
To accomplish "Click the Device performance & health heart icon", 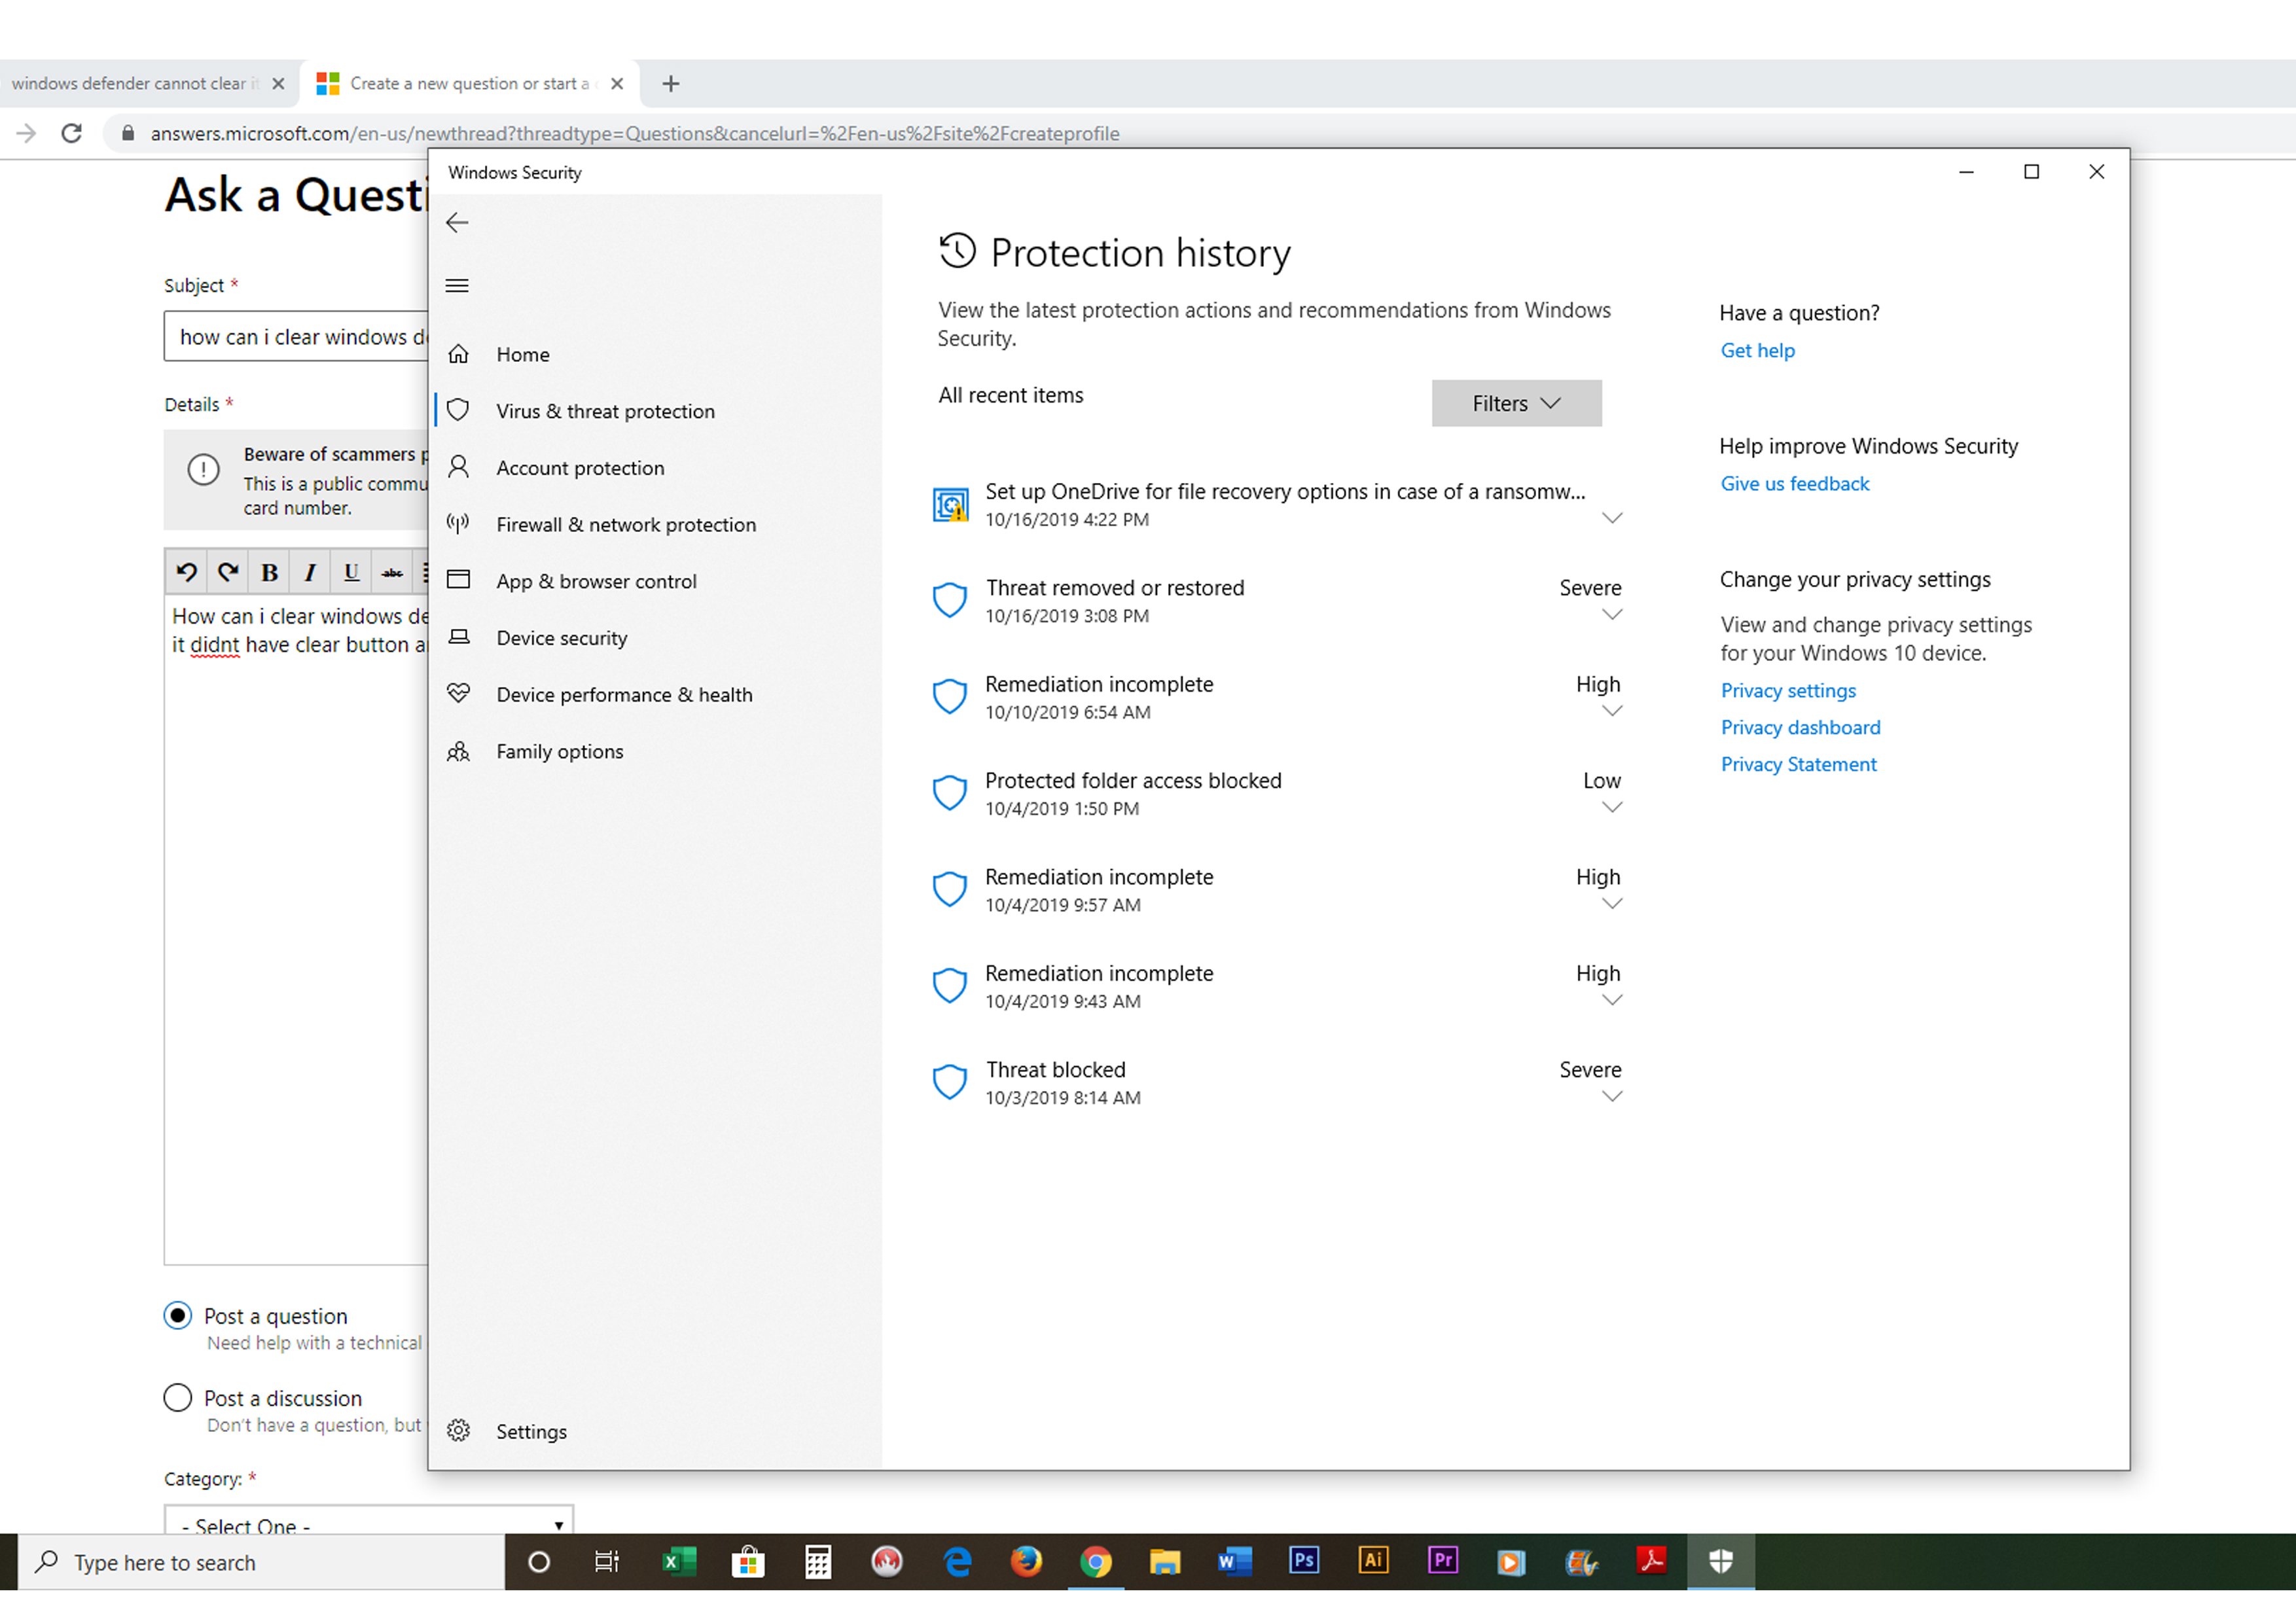I will coord(458,694).
